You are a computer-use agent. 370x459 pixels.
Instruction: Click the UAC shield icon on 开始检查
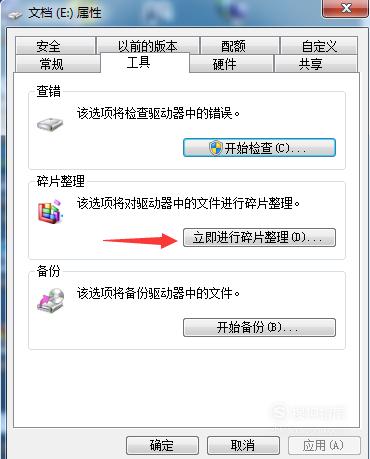216,148
